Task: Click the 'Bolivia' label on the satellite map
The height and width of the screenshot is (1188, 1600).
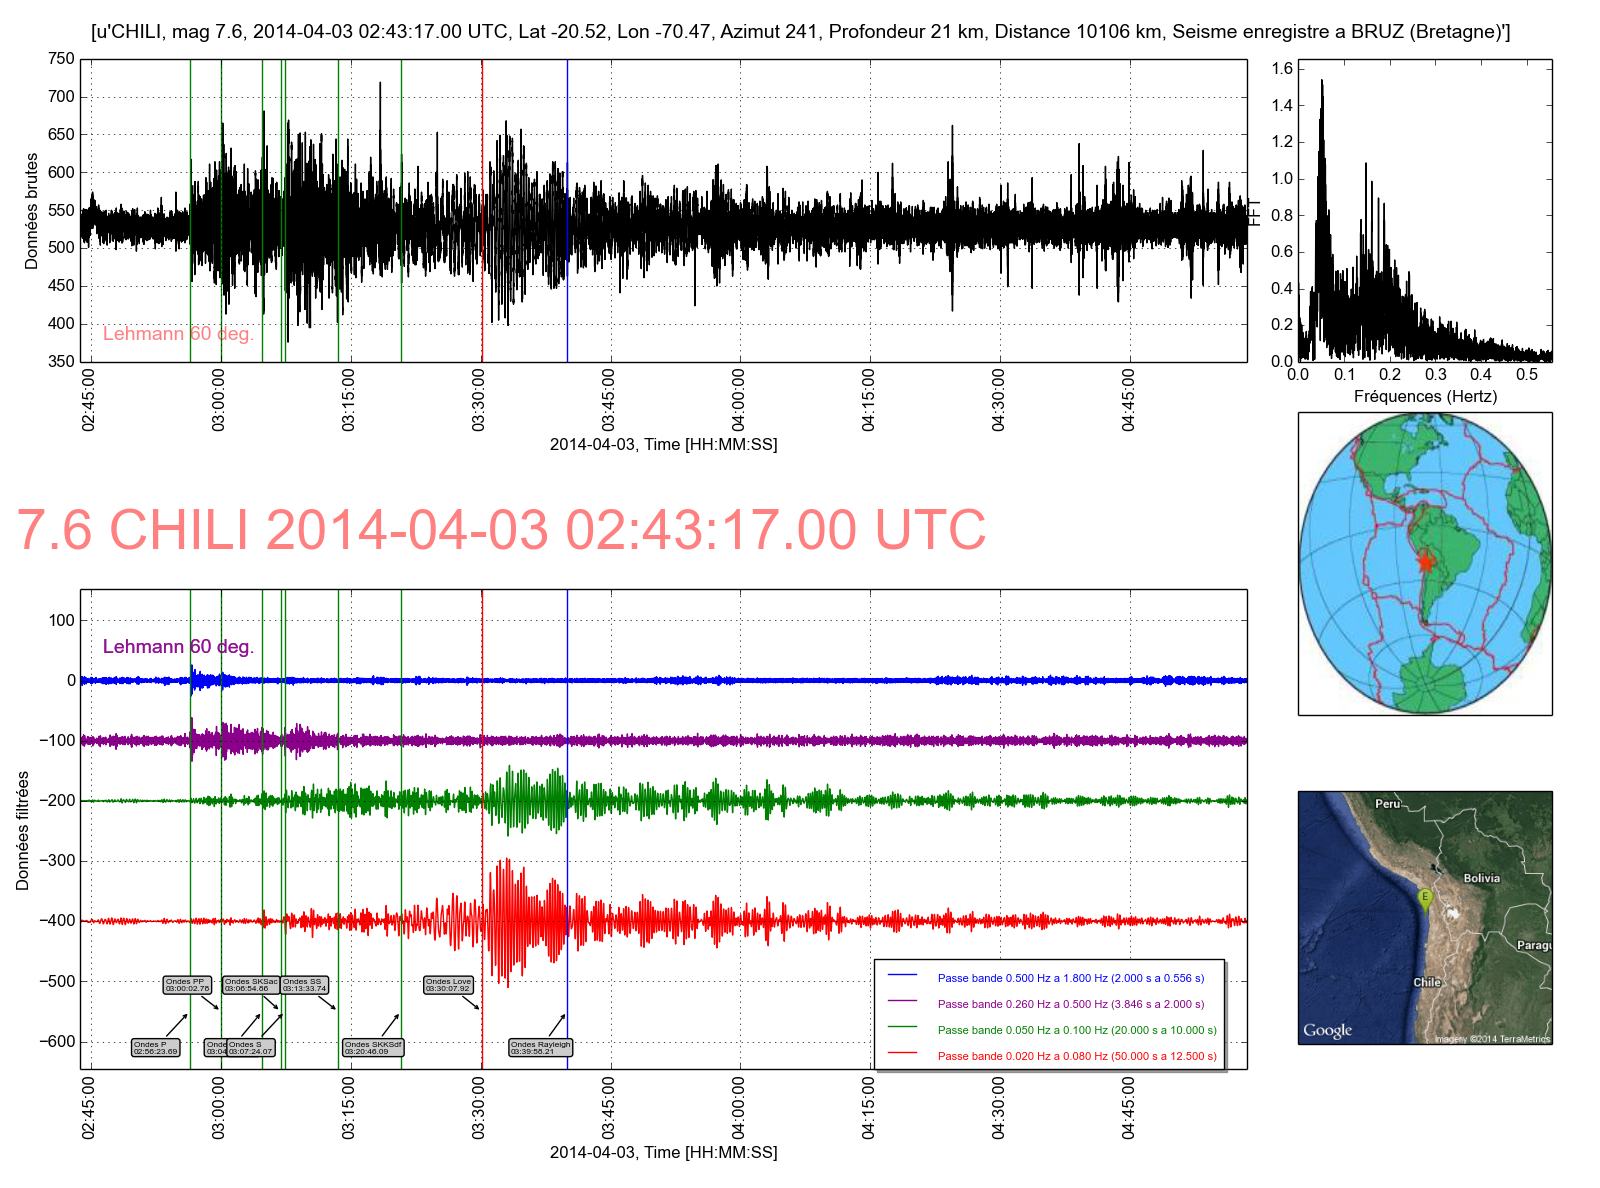Action: tap(1481, 878)
